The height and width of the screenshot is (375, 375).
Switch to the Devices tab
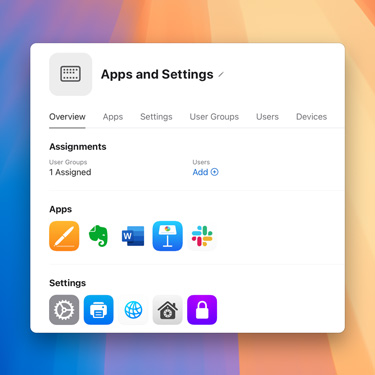pyautogui.click(x=312, y=117)
